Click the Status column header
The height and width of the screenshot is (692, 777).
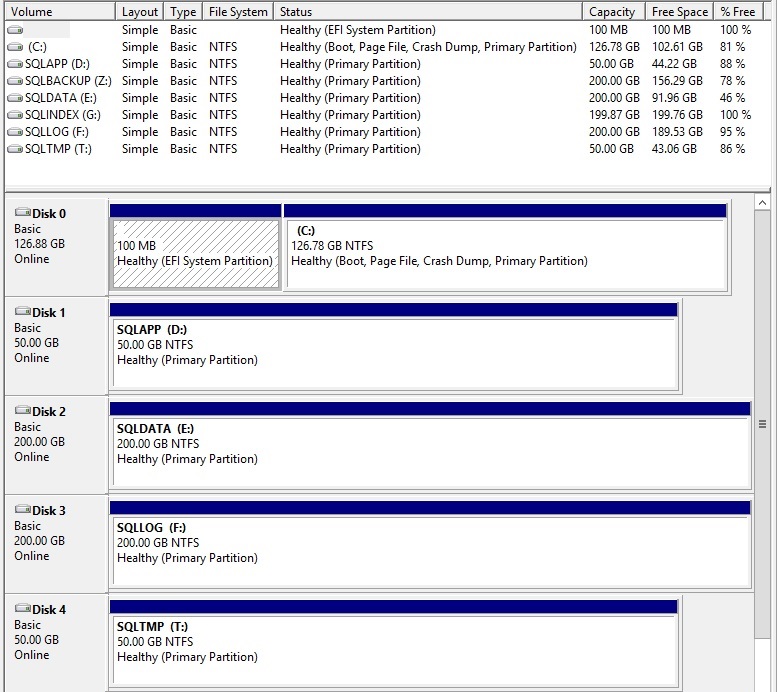pyautogui.click(x=428, y=12)
